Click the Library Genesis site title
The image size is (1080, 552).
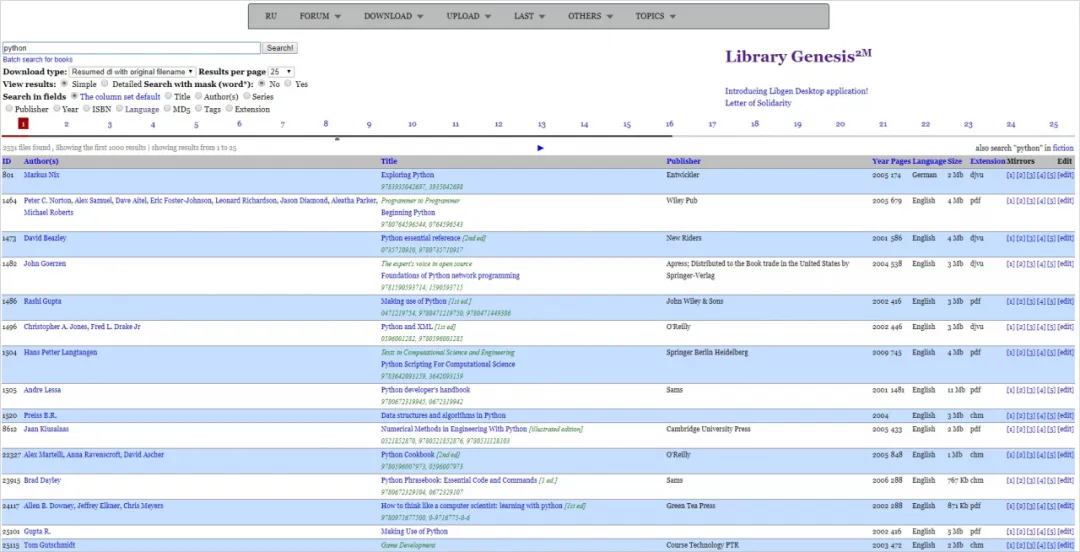[x=798, y=57]
